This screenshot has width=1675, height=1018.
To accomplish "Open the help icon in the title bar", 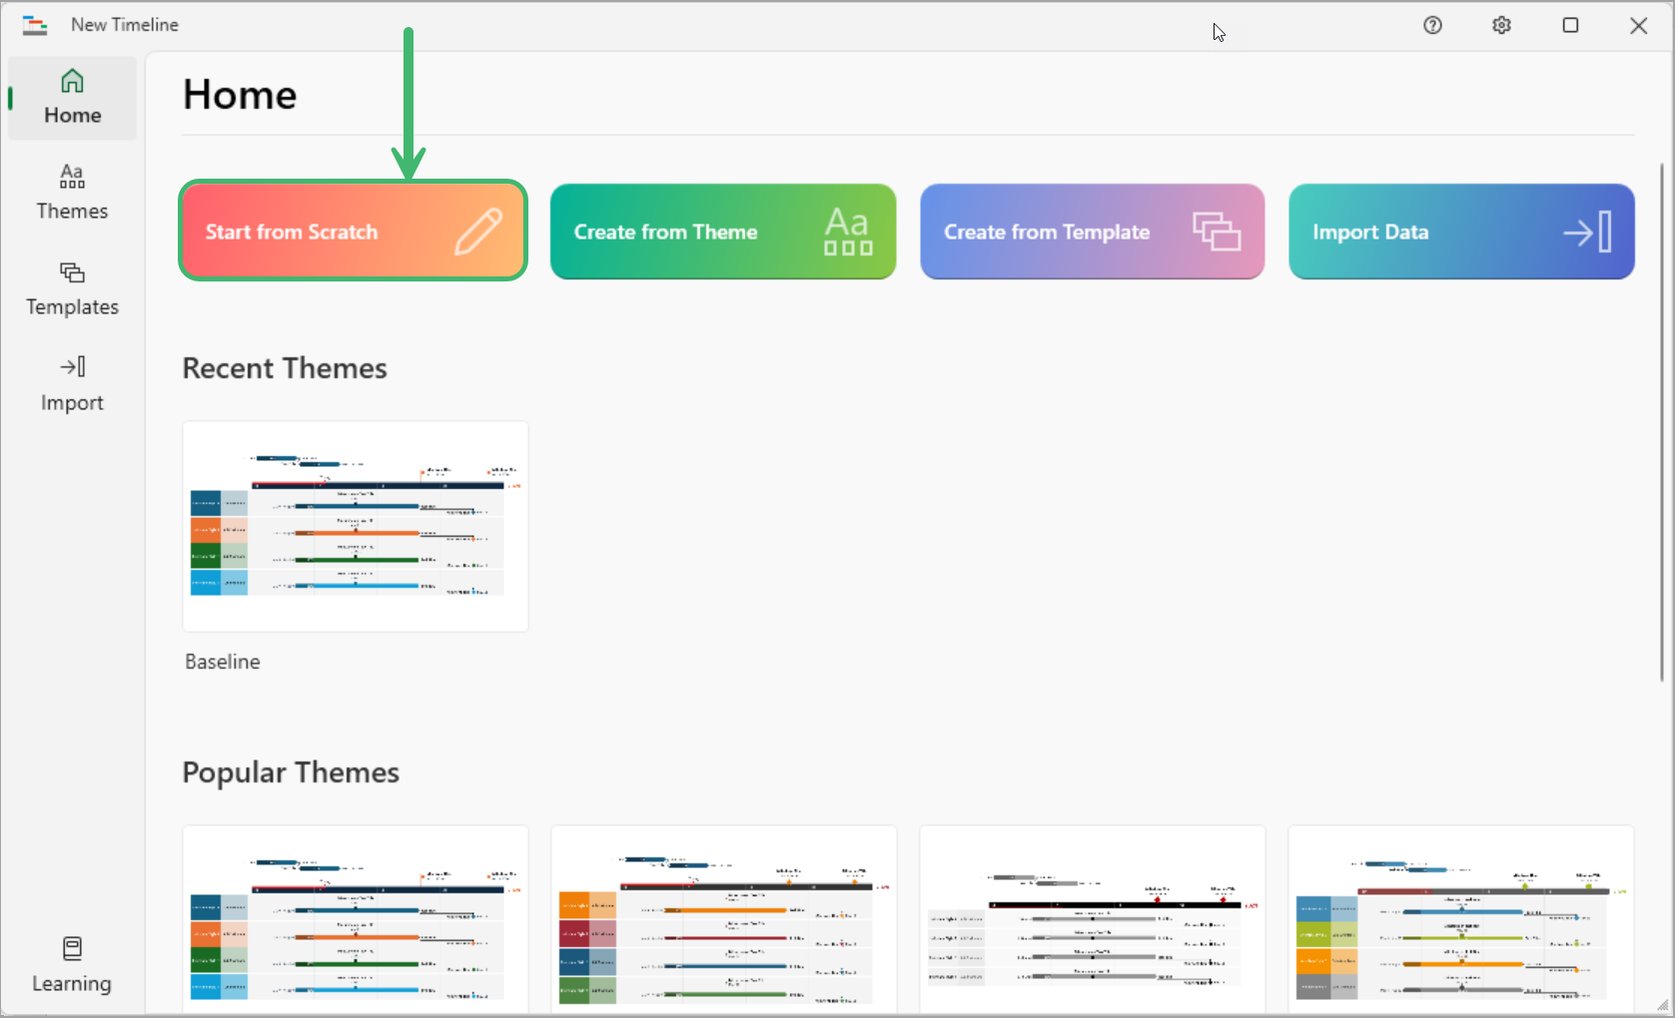I will tap(1432, 25).
